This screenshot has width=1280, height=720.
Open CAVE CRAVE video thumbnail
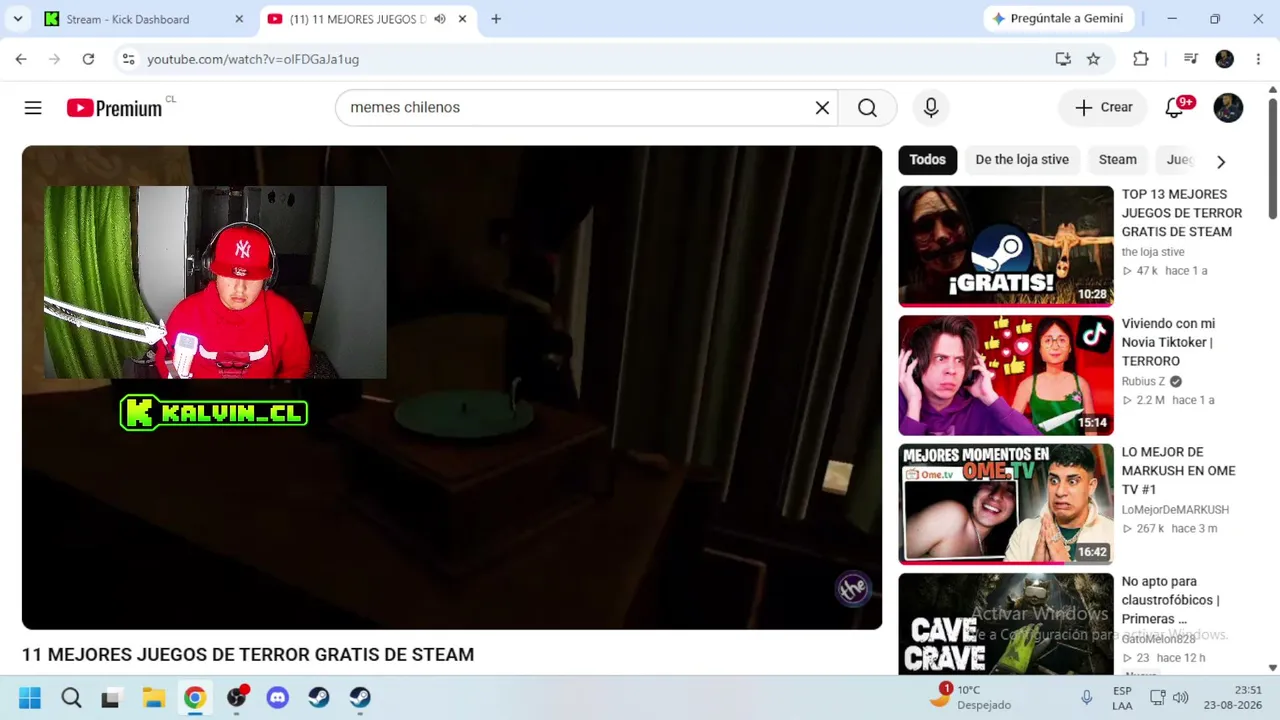click(x=1005, y=624)
